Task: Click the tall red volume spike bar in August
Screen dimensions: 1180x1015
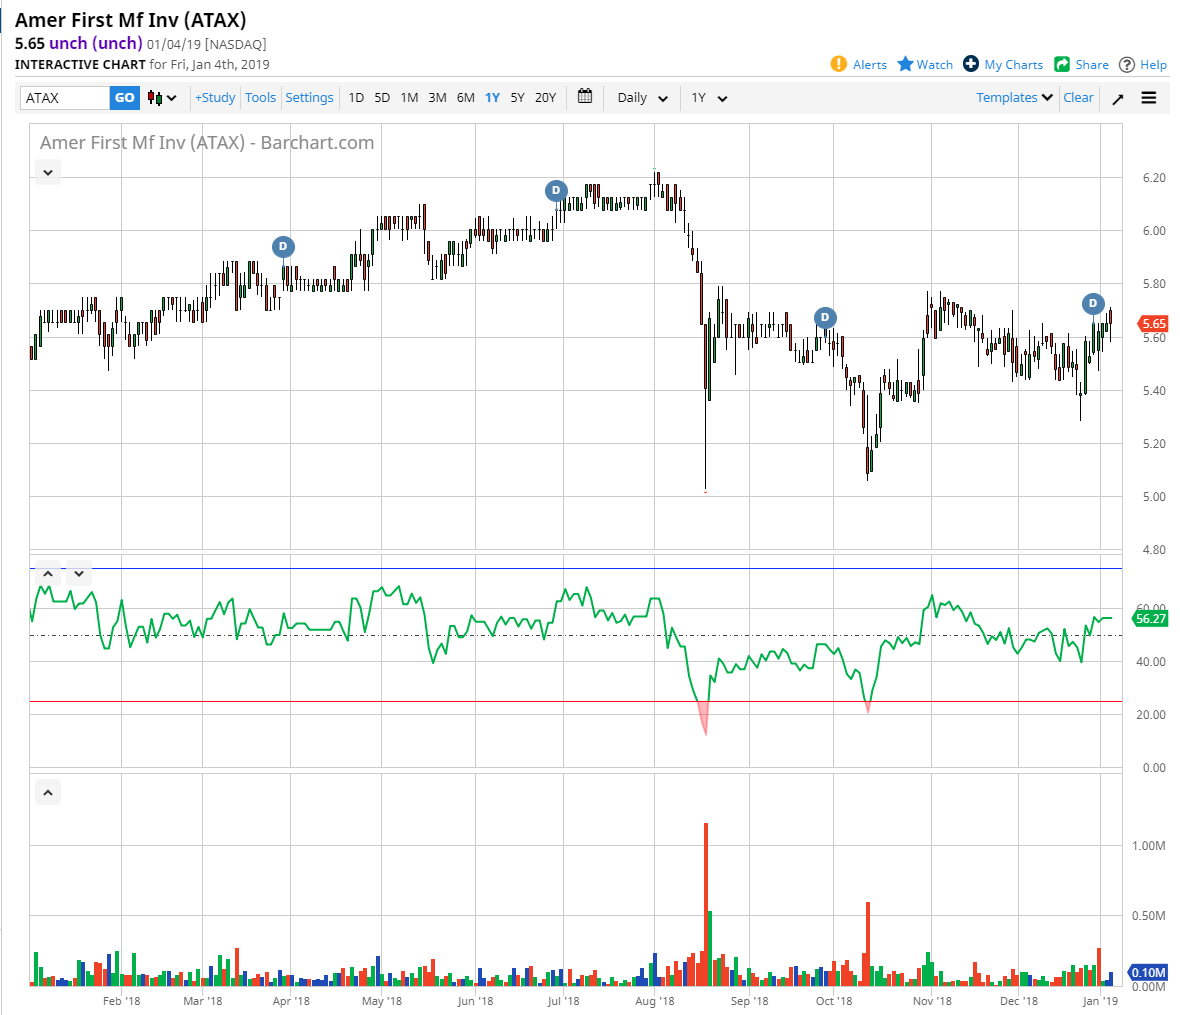Action: tap(706, 904)
